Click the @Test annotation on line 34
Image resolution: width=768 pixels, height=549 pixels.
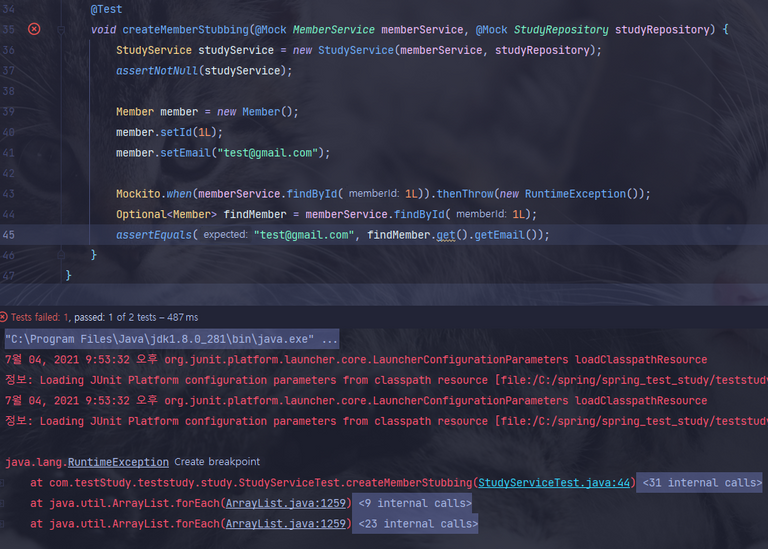pos(106,9)
